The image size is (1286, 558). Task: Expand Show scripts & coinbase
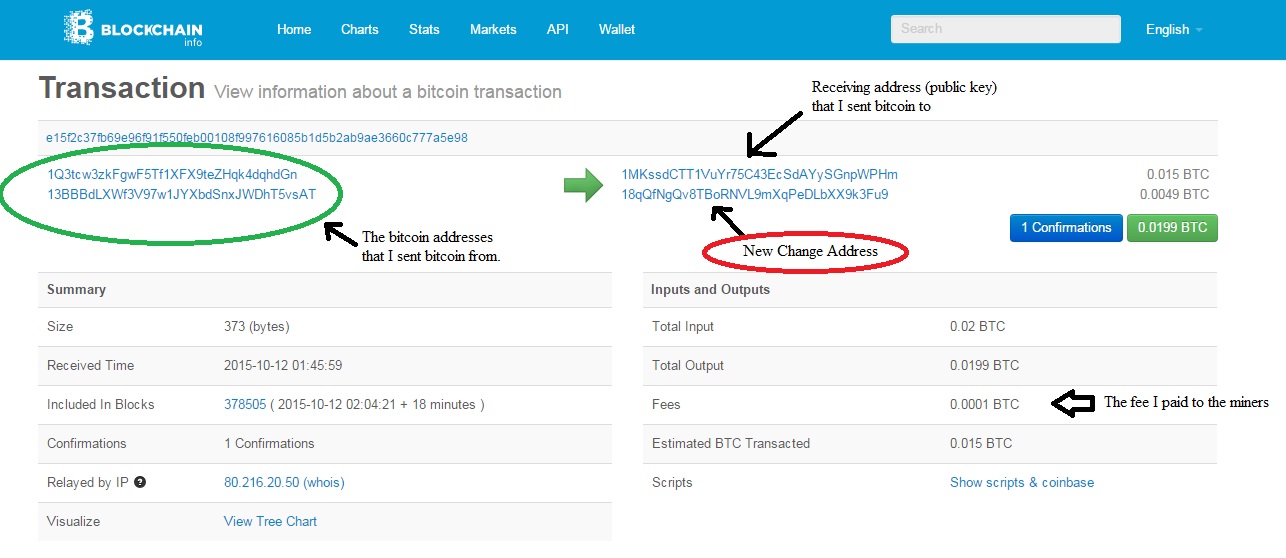click(1021, 482)
